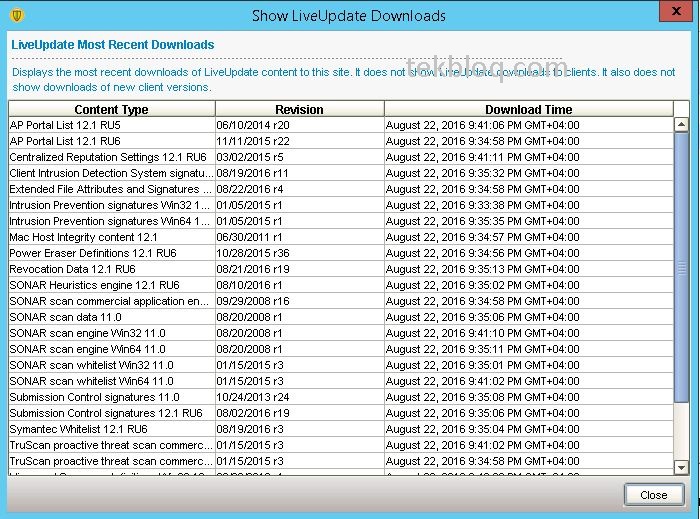This screenshot has height=519, width=700.
Task: Click download time 9:35:04 PM cell
Action: pos(529,430)
